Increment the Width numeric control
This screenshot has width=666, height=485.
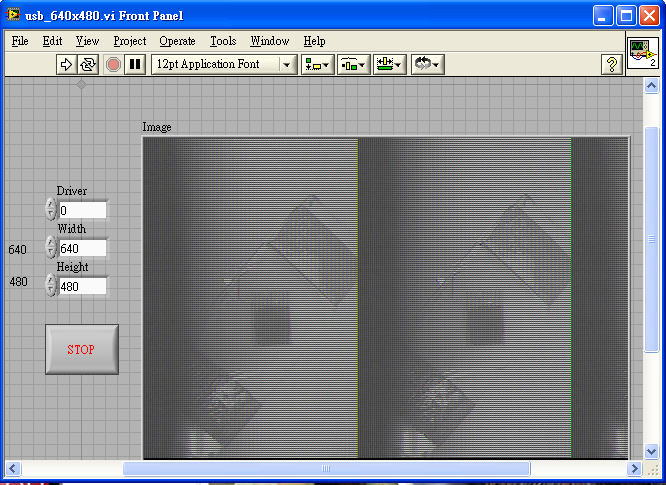click(51, 242)
